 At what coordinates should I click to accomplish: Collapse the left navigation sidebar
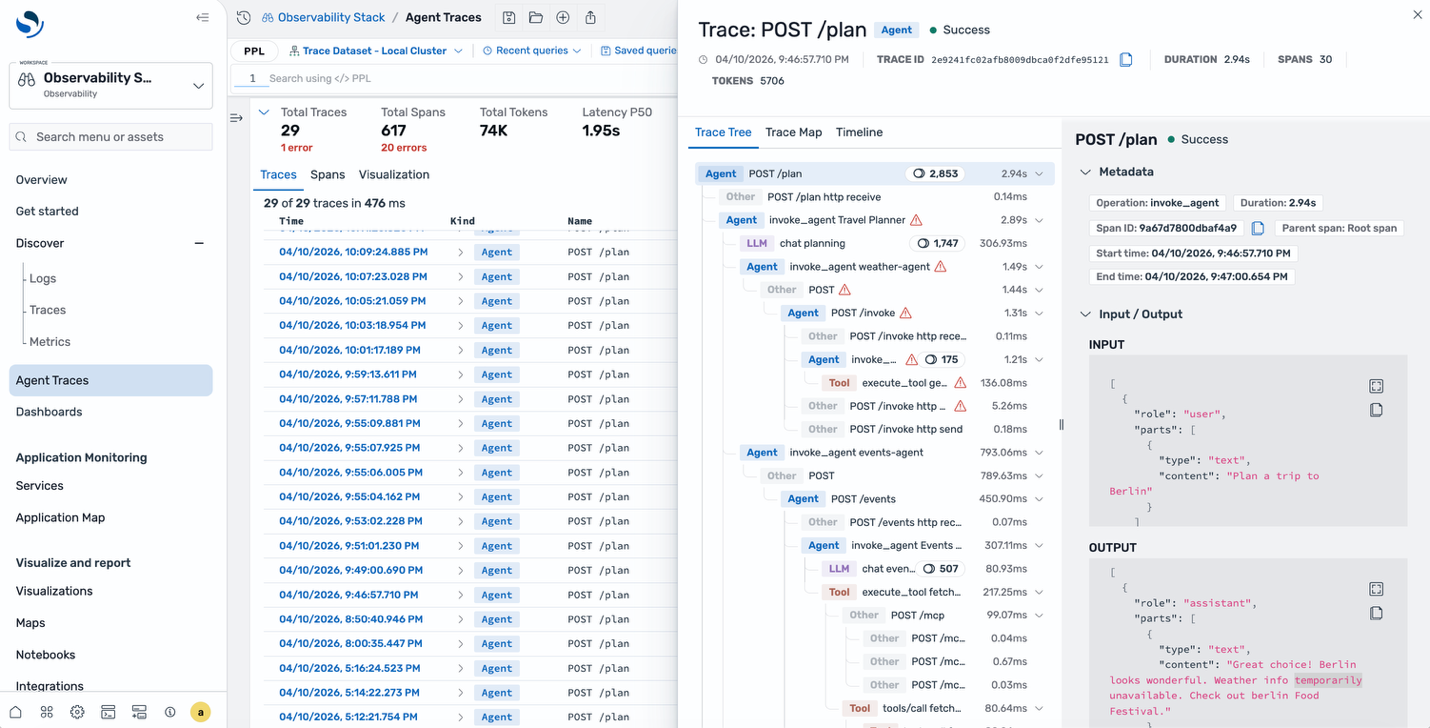tap(202, 17)
